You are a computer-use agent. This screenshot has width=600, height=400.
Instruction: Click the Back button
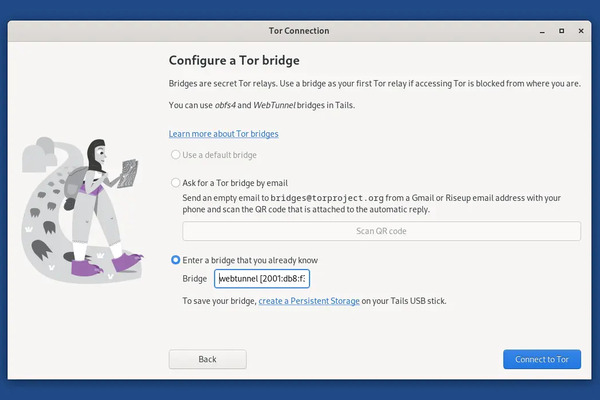coord(207,359)
